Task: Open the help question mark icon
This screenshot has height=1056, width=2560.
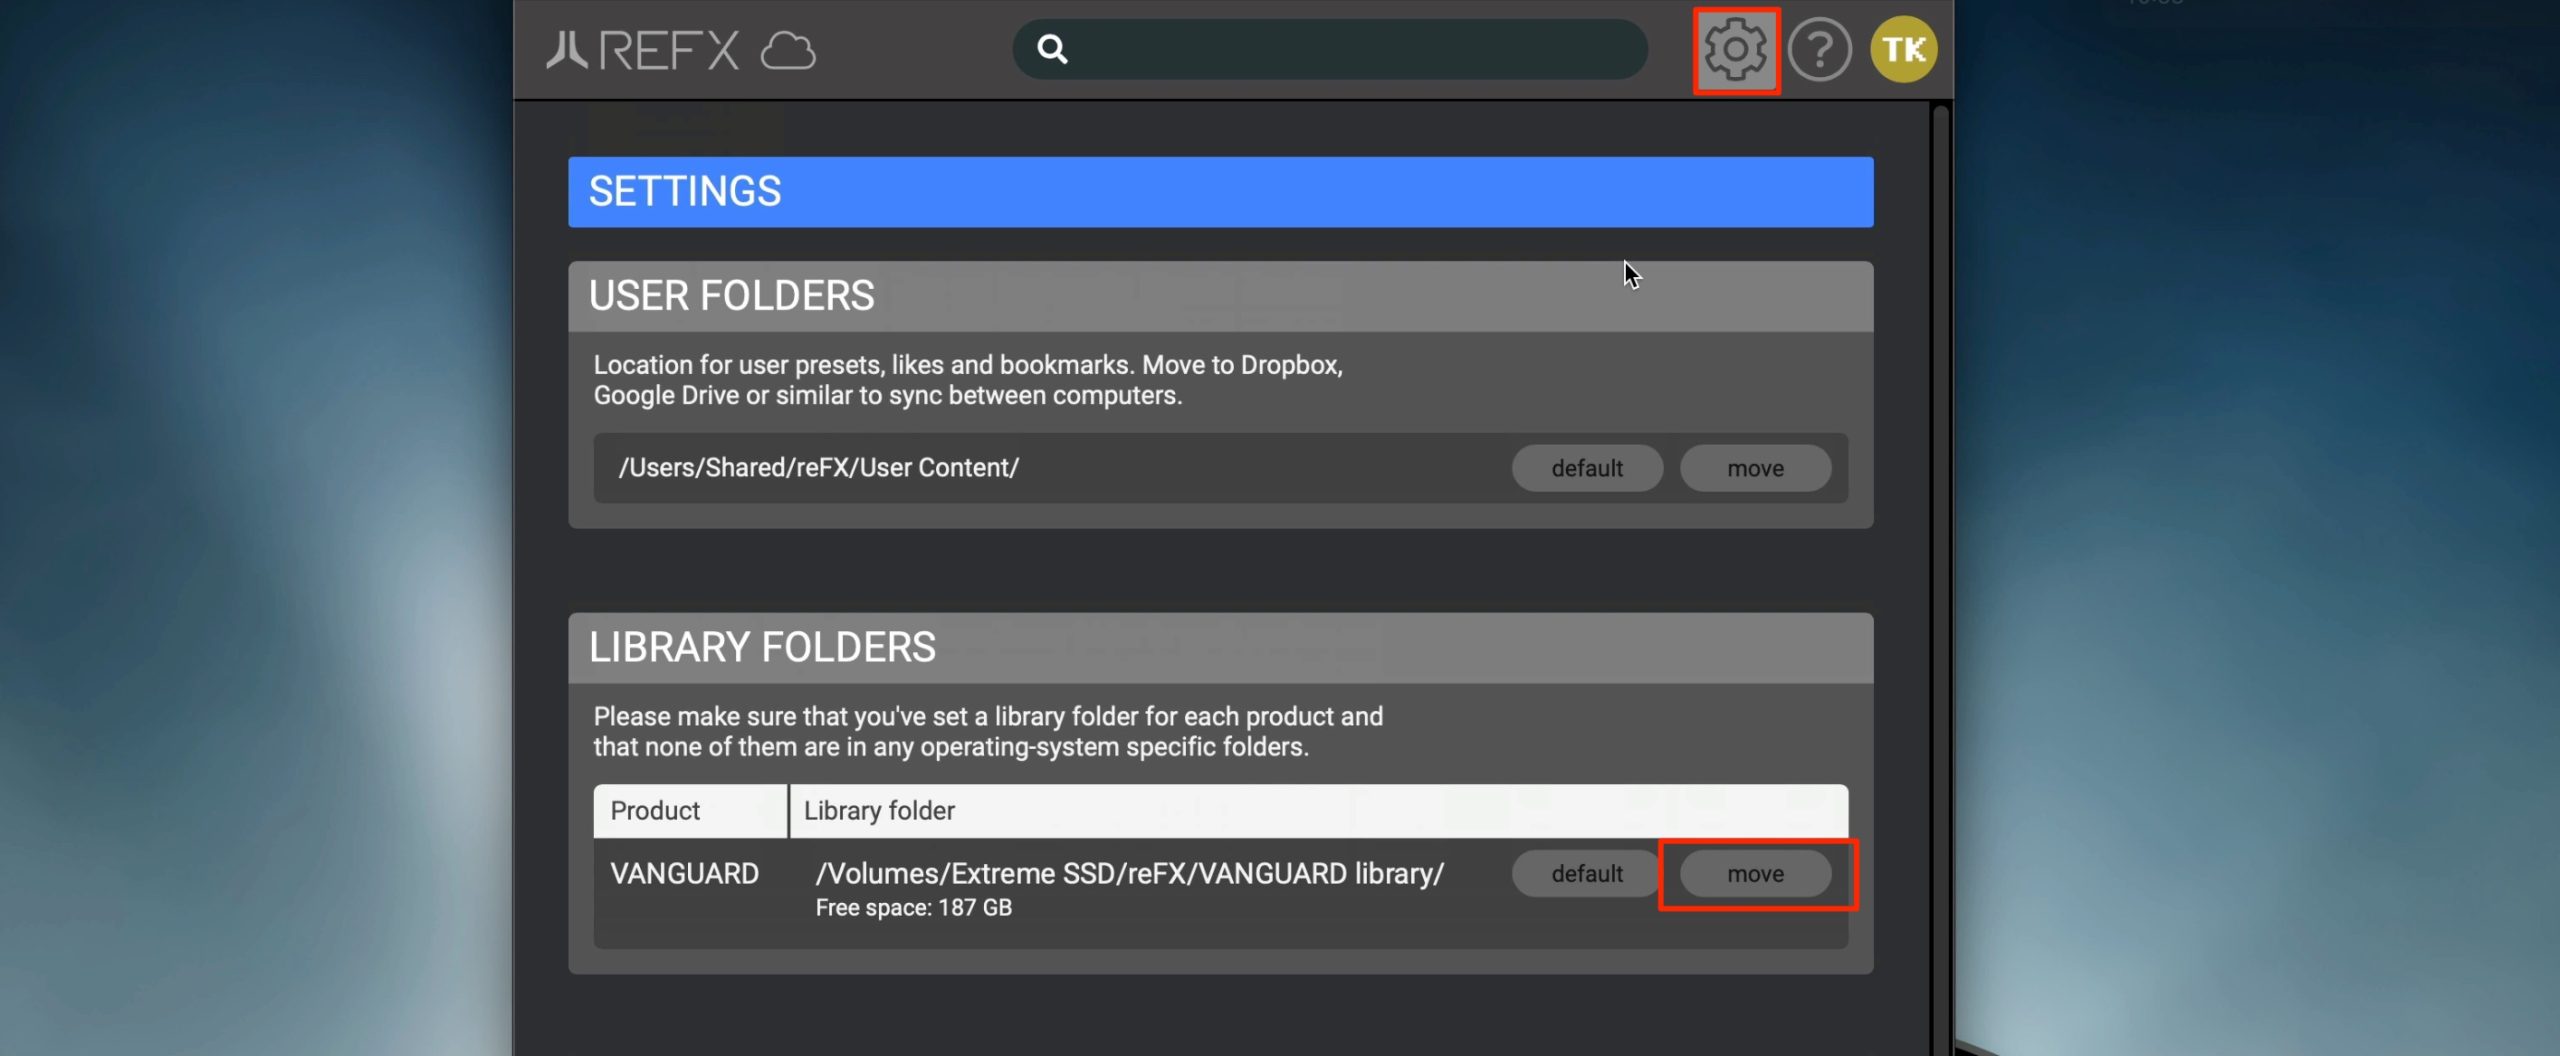Action: 1819,50
